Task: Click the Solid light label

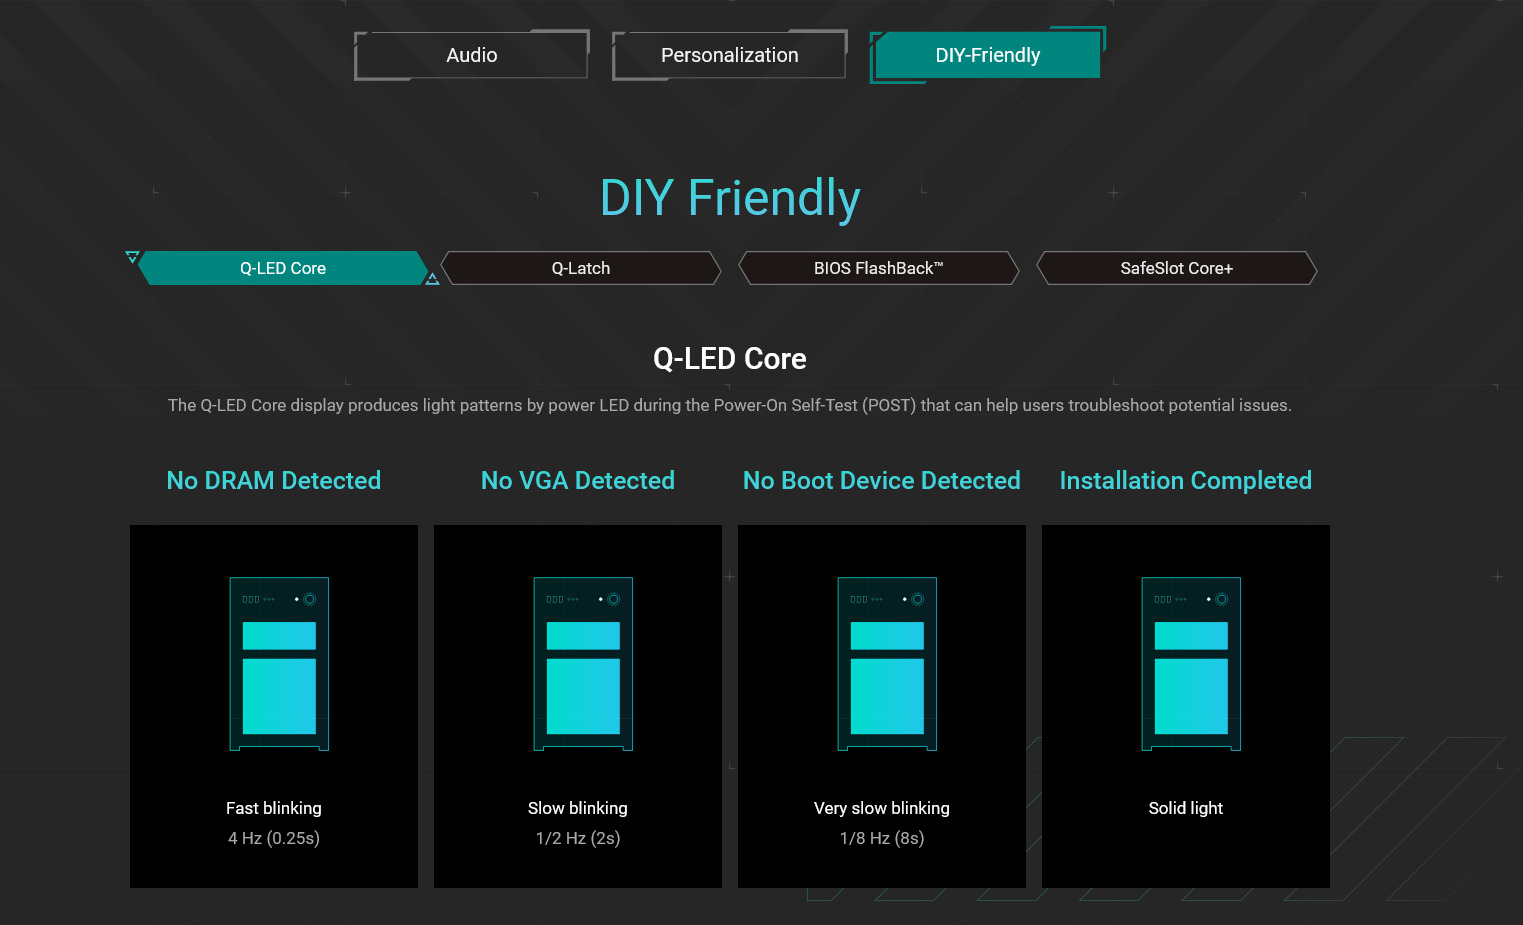Action: click(1186, 808)
